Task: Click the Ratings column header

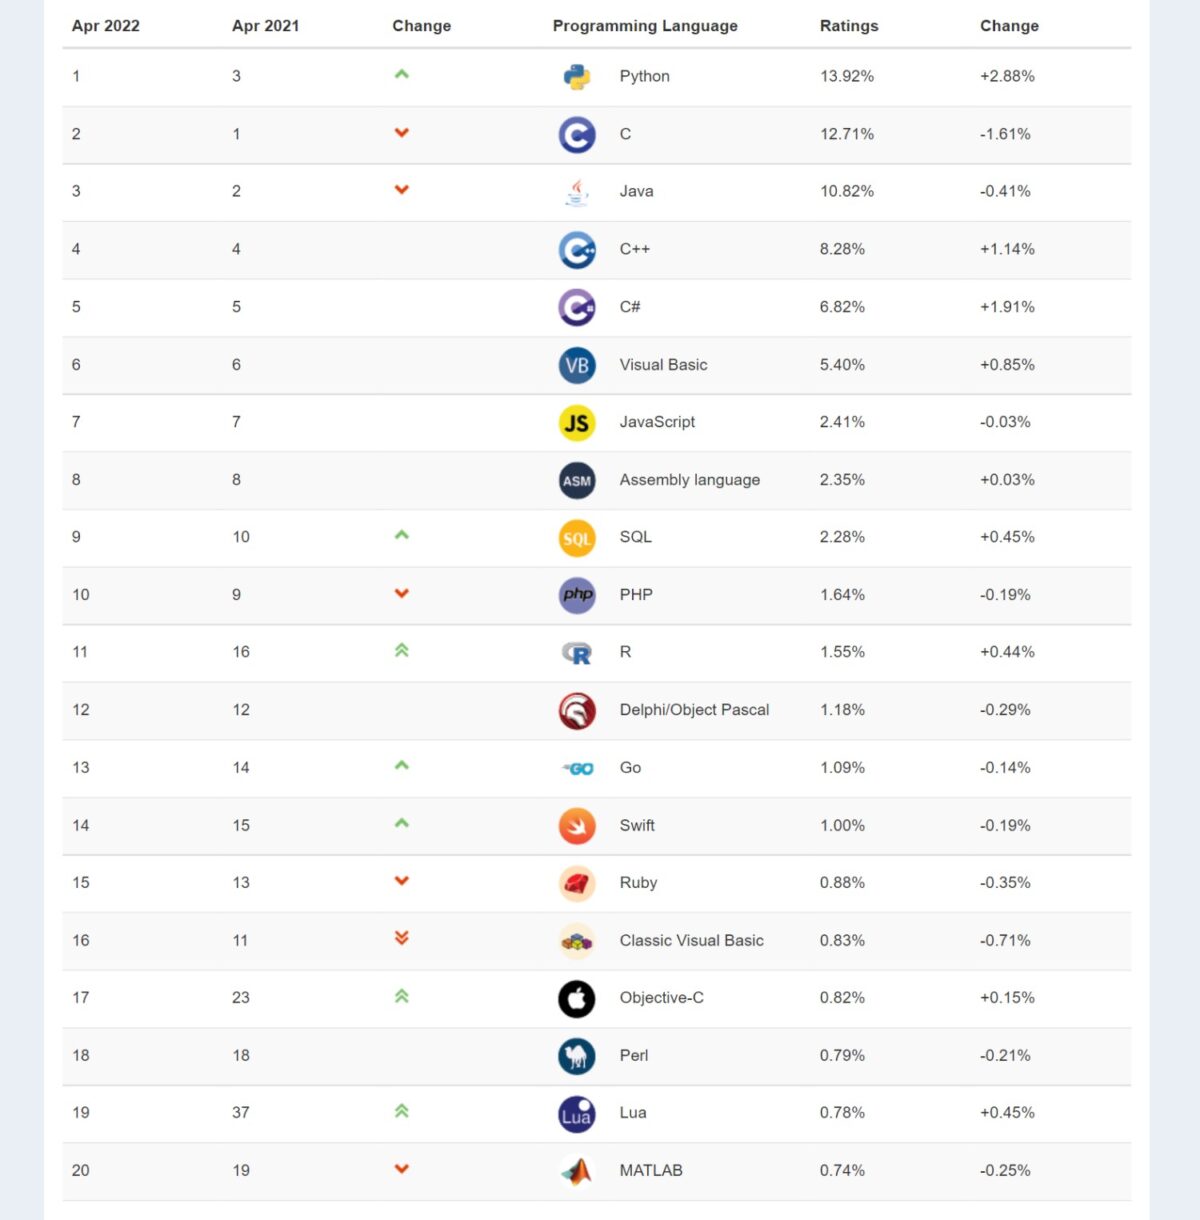Action: click(849, 26)
